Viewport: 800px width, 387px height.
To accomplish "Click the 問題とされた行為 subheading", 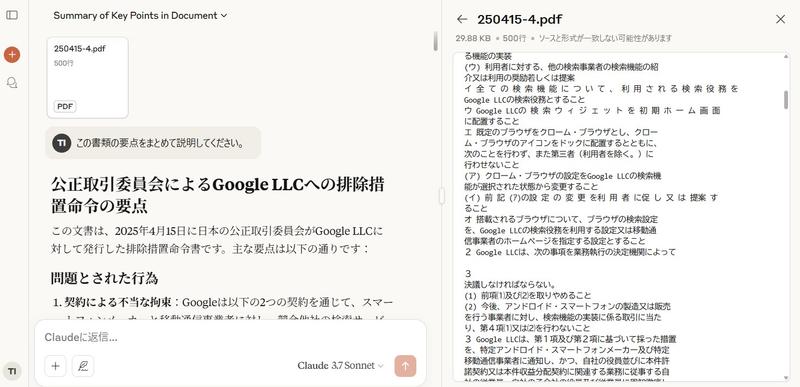I will point(105,278).
